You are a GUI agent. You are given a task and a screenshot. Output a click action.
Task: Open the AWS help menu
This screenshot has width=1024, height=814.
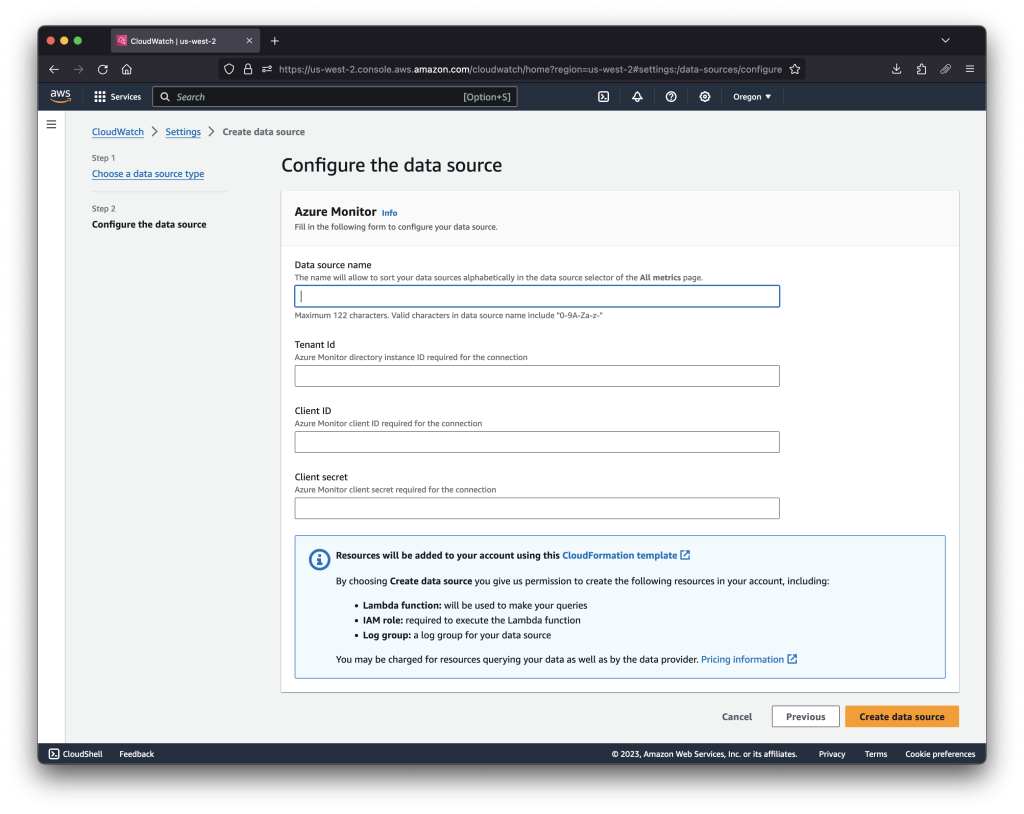671,96
